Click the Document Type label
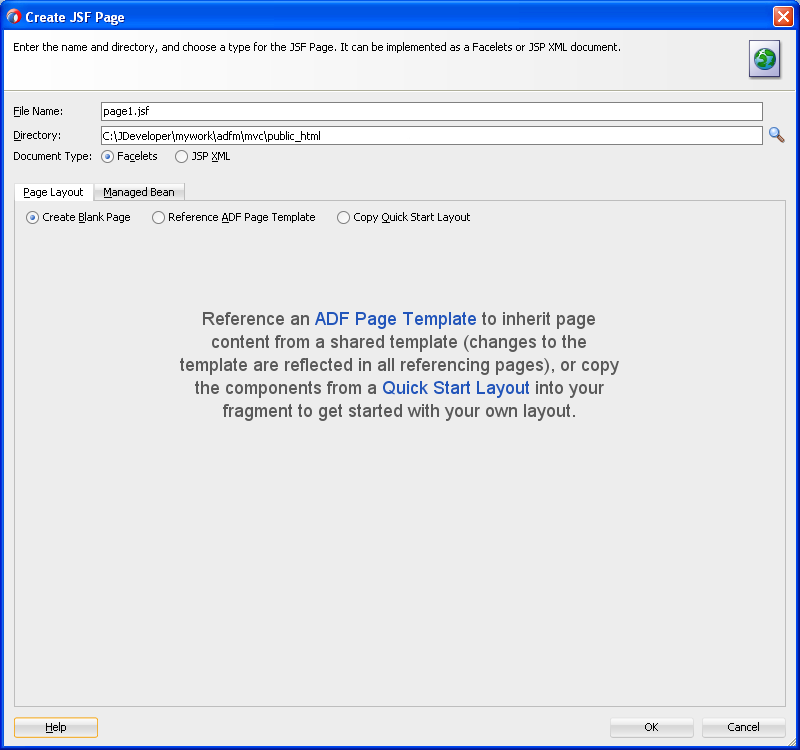This screenshot has width=800, height=750. pyautogui.click(x=53, y=156)
